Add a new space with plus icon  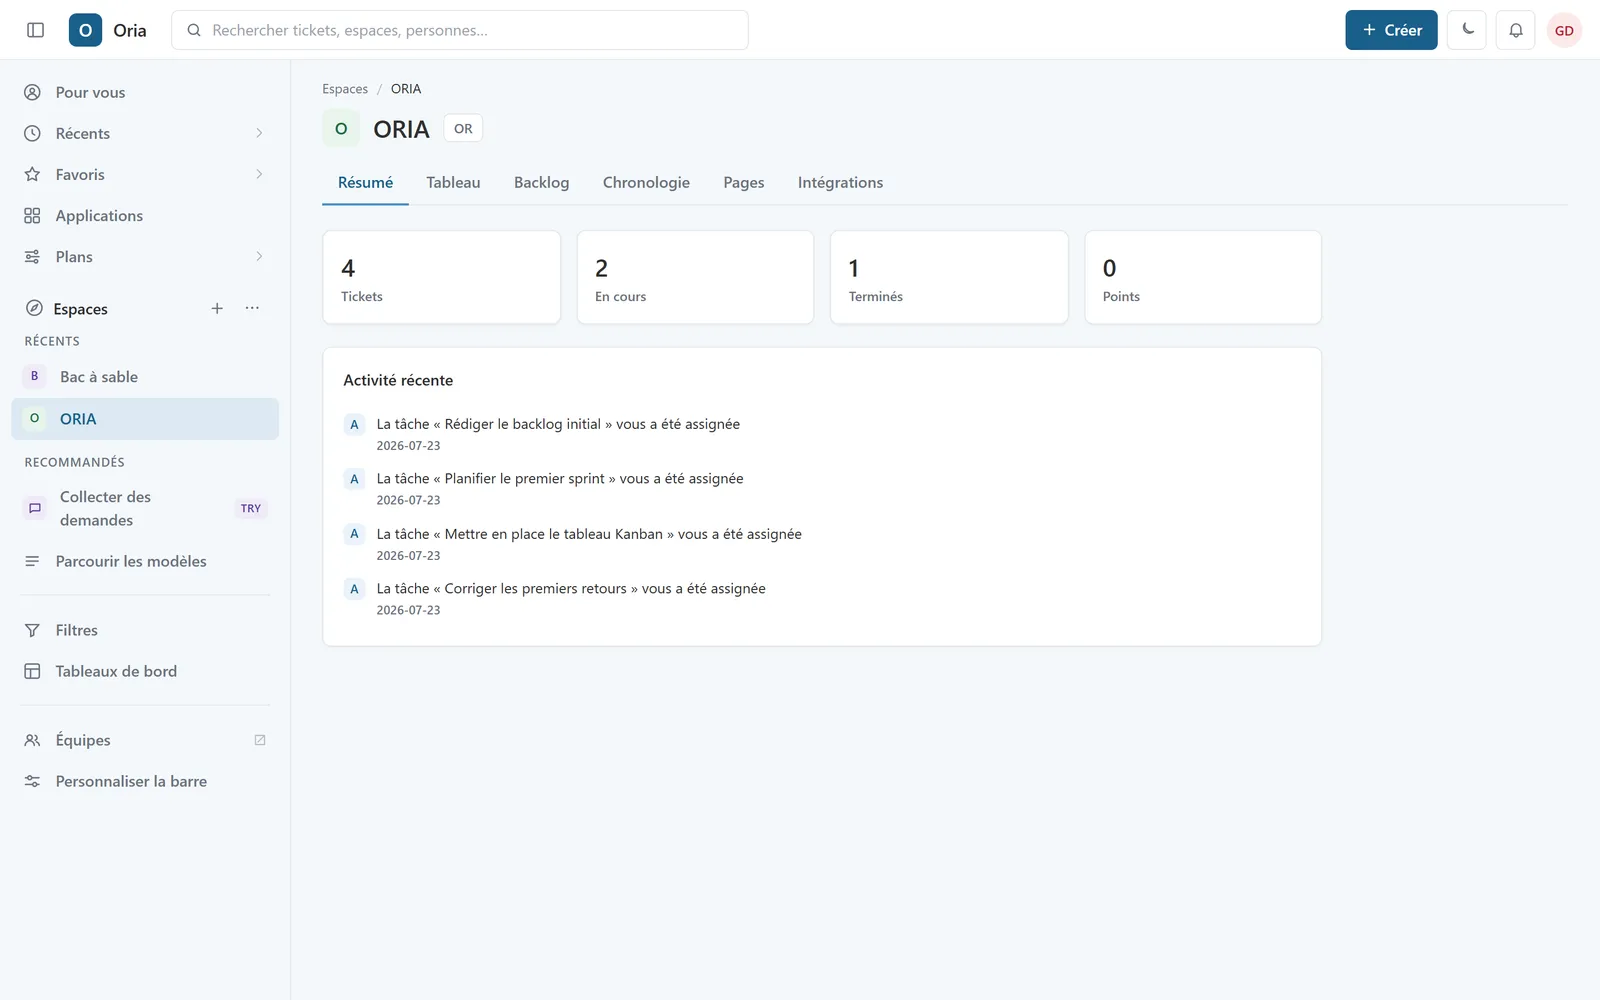point(217,308)
